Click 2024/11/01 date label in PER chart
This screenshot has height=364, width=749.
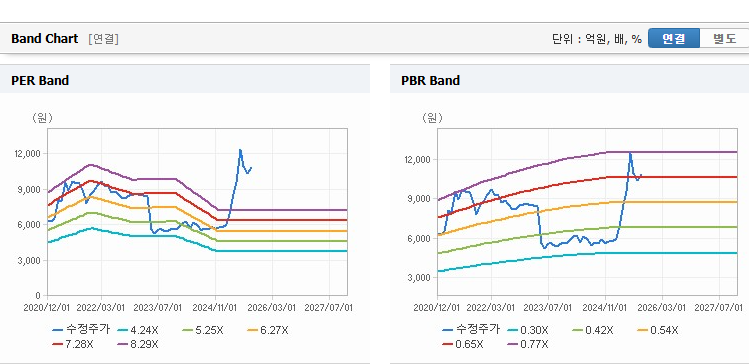click(215, 308)
